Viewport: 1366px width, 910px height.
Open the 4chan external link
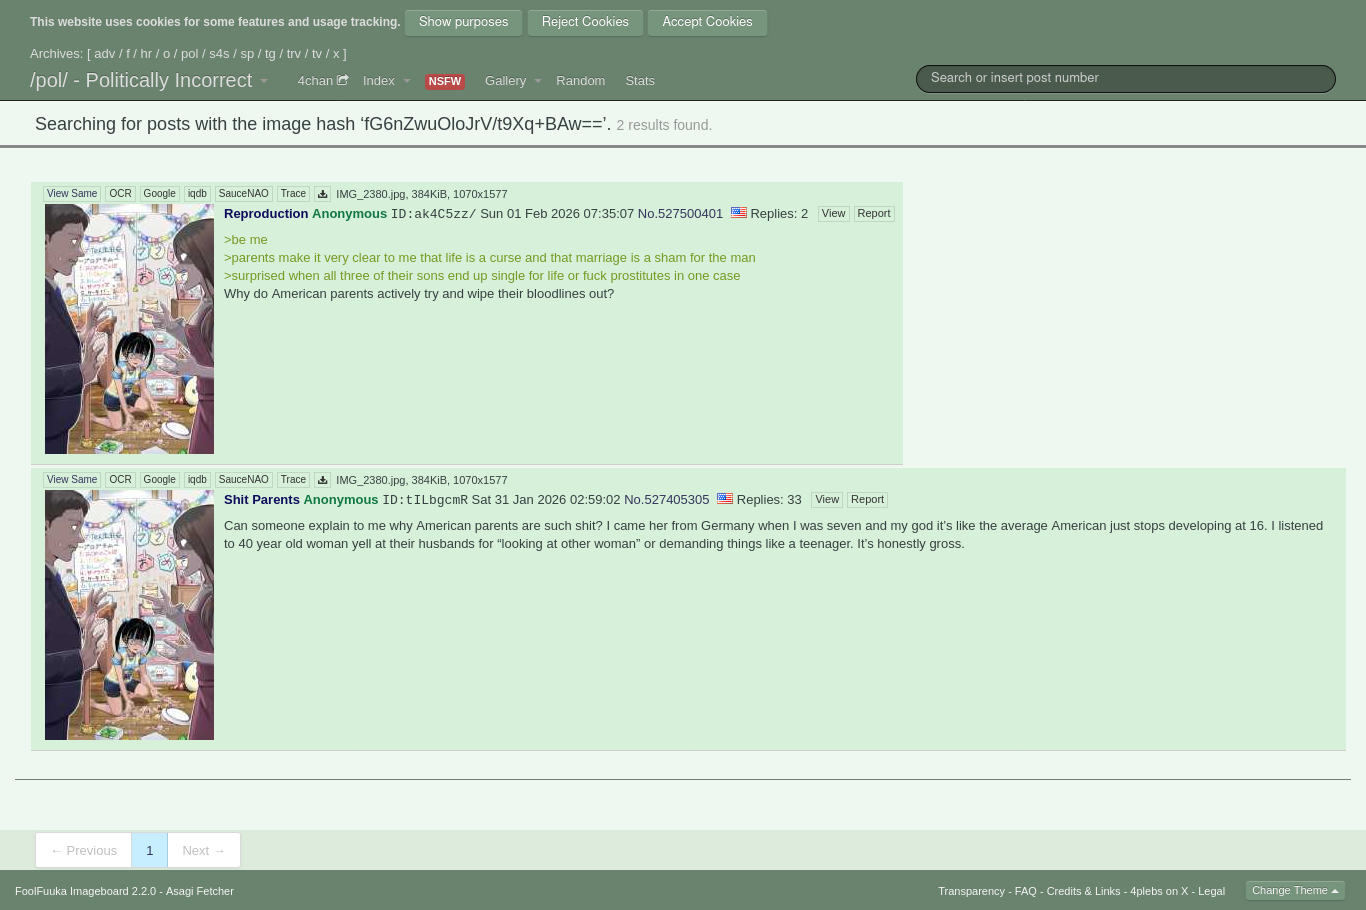(322, 81)
